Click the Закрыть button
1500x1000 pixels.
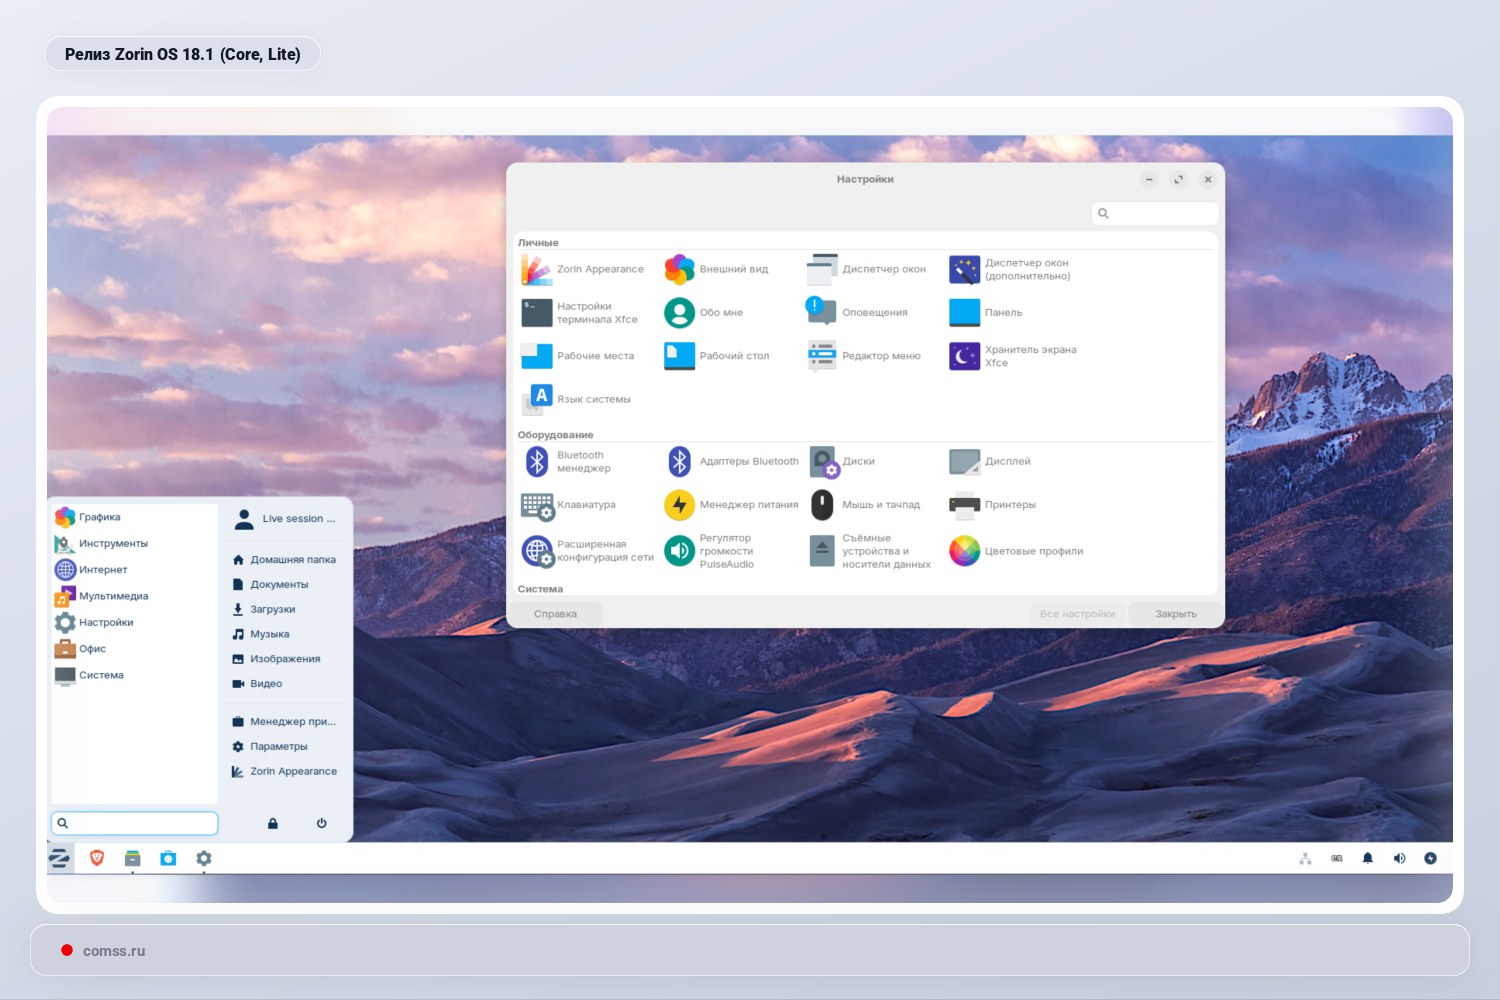[1172, 613]
